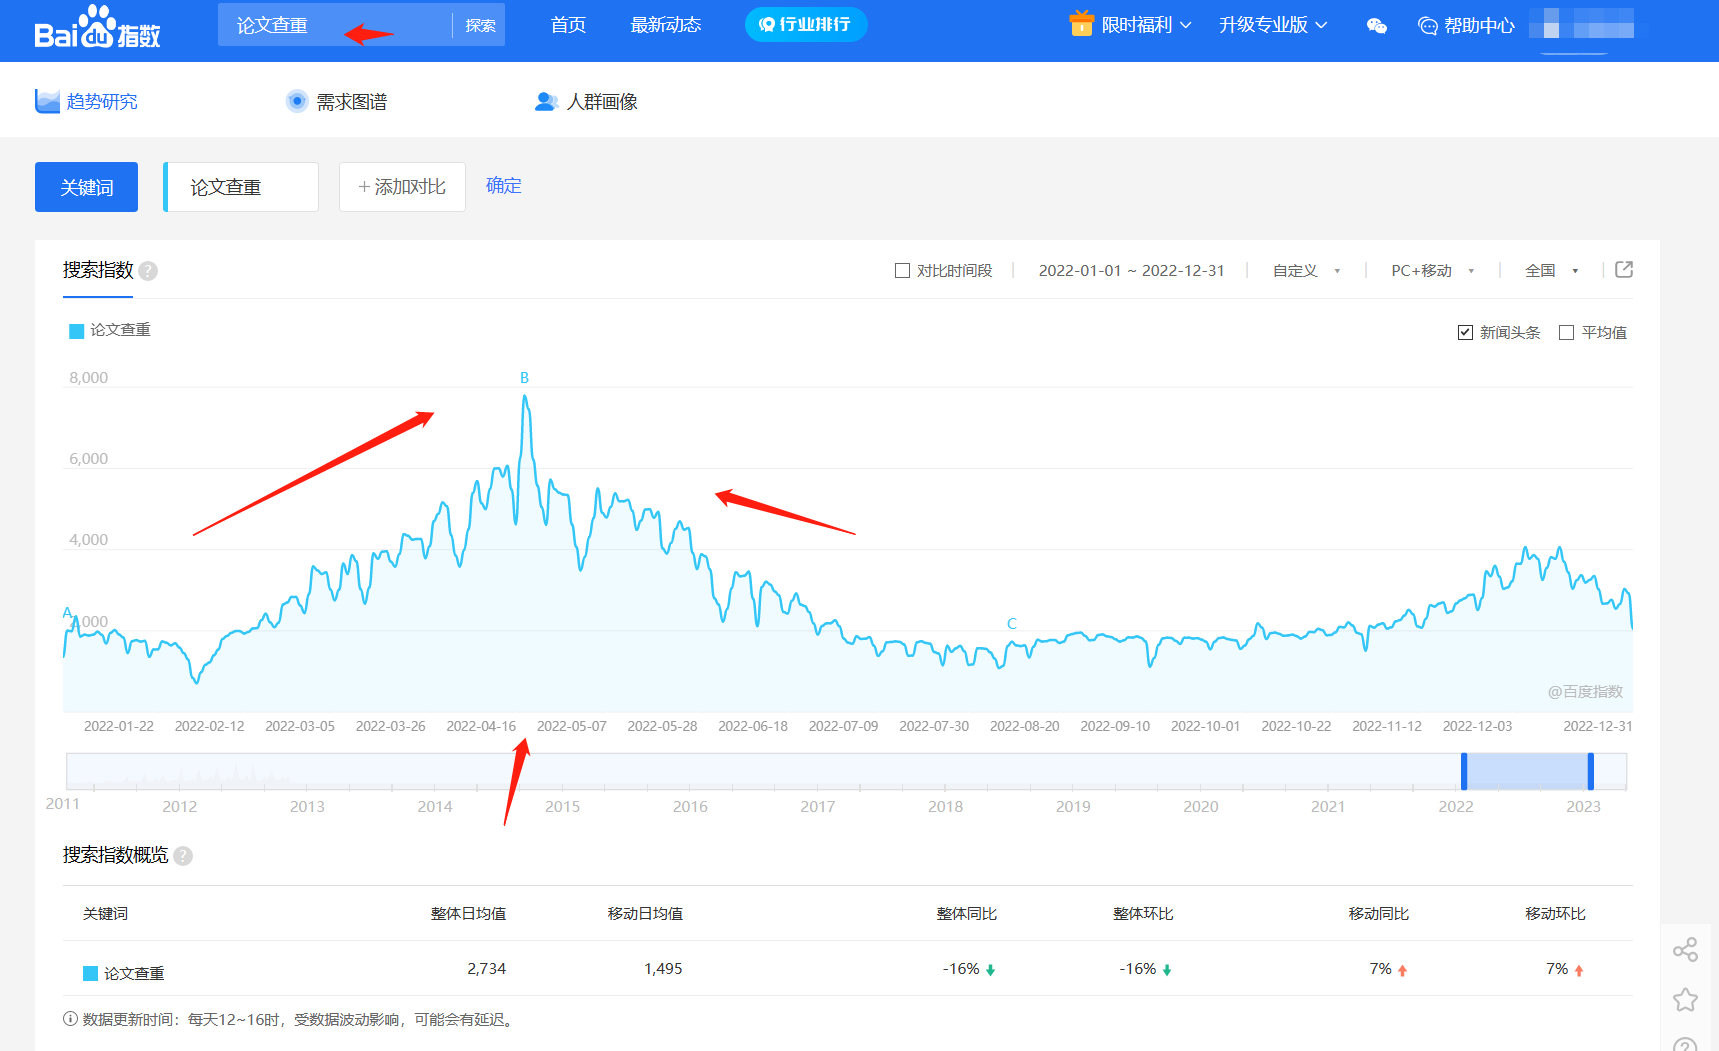Go to the homepage nav item
1719x1051 pixels.
coord(568,25)
